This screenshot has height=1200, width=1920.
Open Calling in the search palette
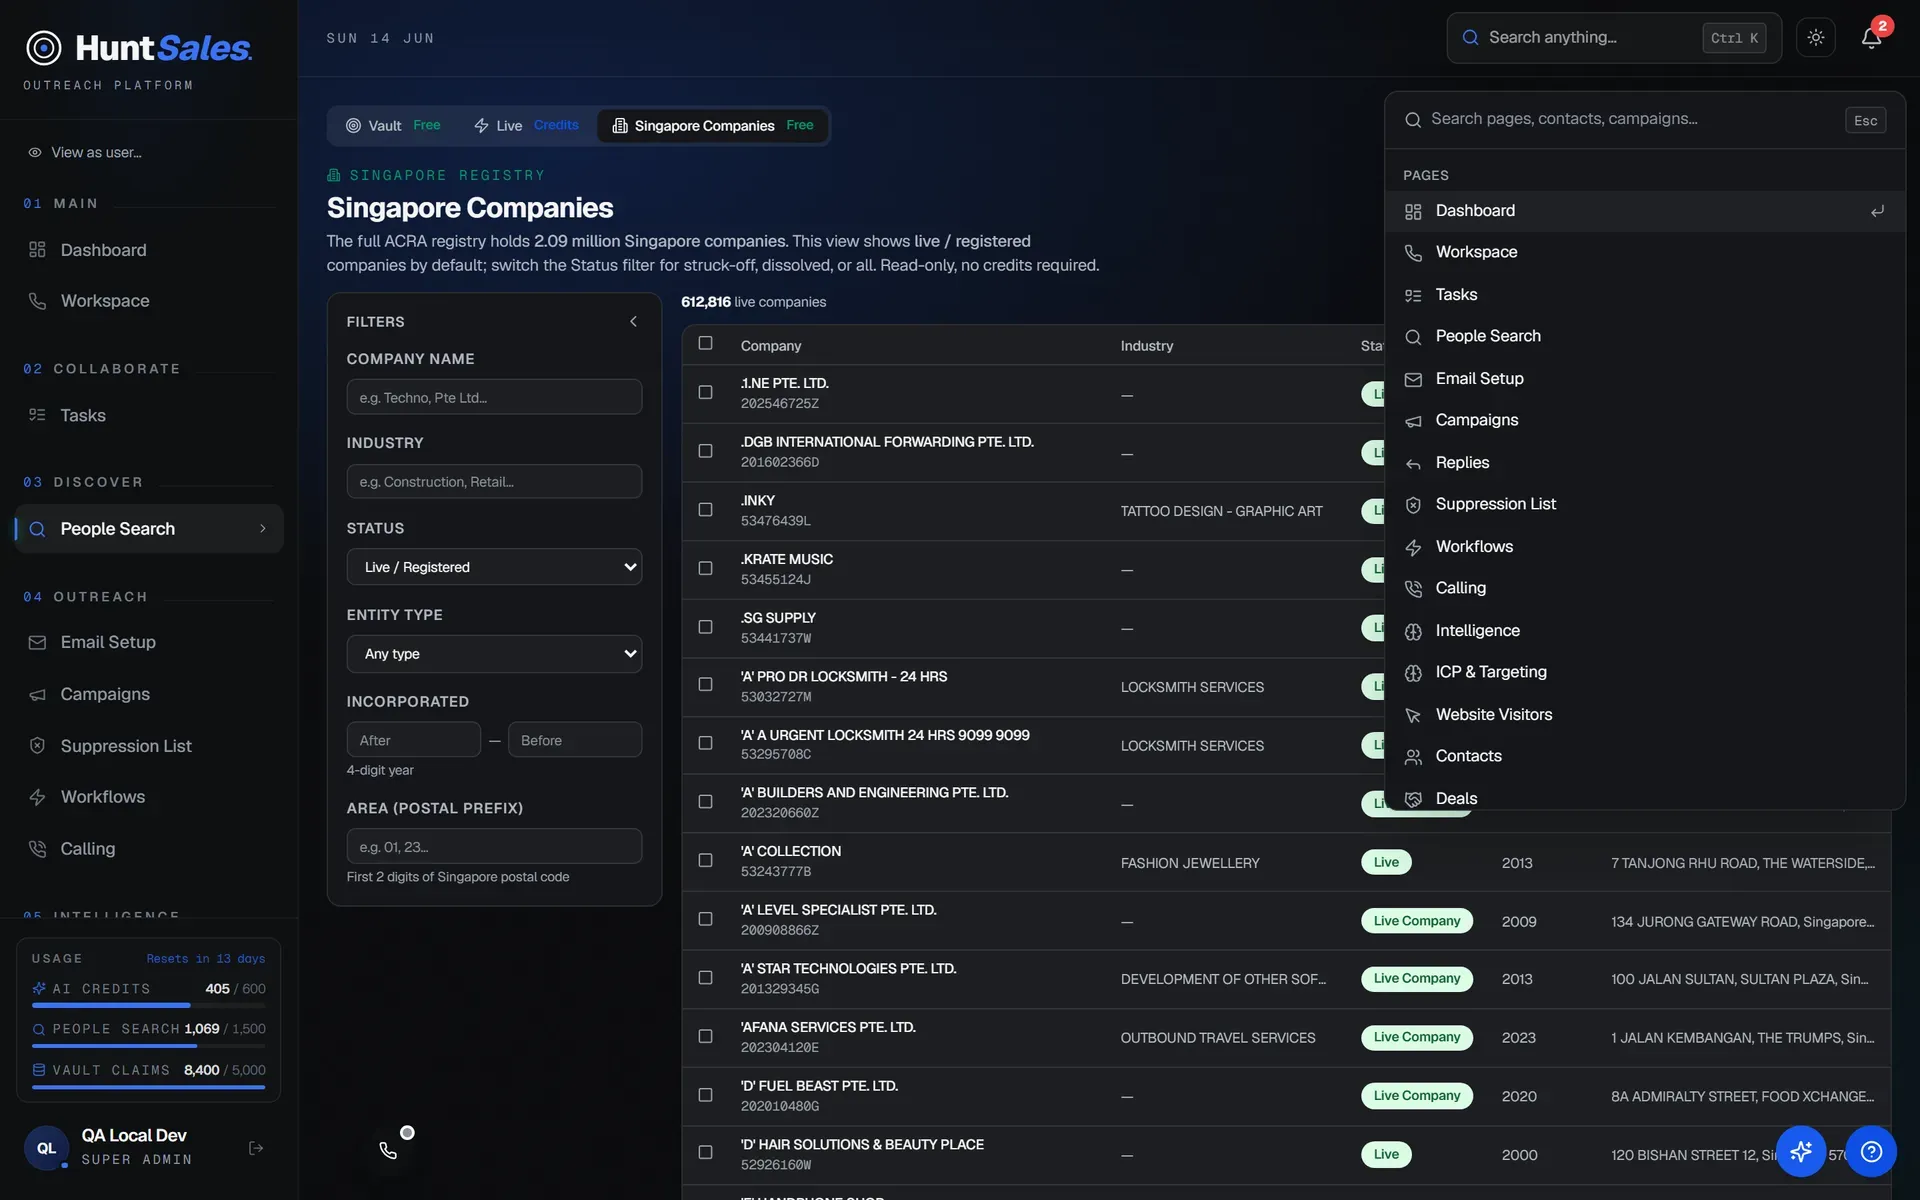click(1645, 588)
